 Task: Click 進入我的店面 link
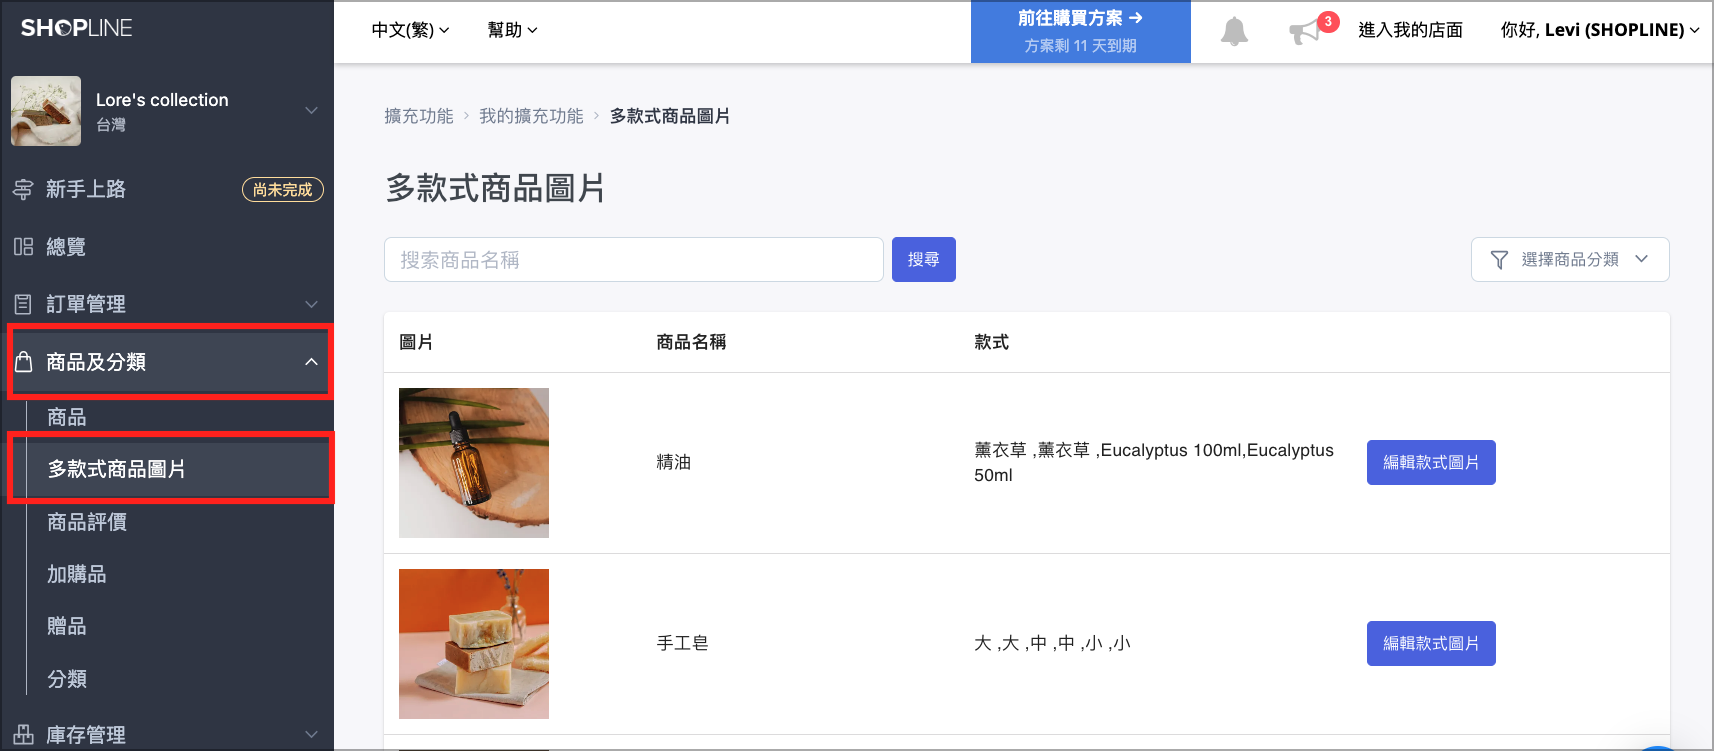1410,30
